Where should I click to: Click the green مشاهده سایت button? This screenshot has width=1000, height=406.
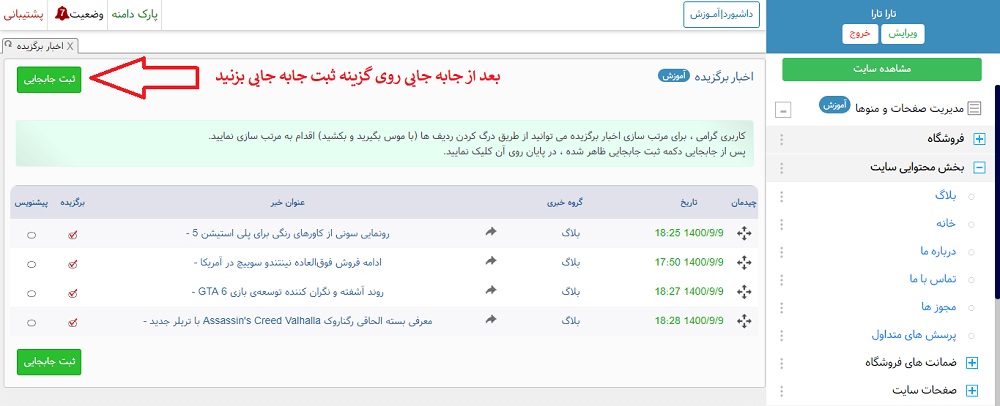coord(880,70)
